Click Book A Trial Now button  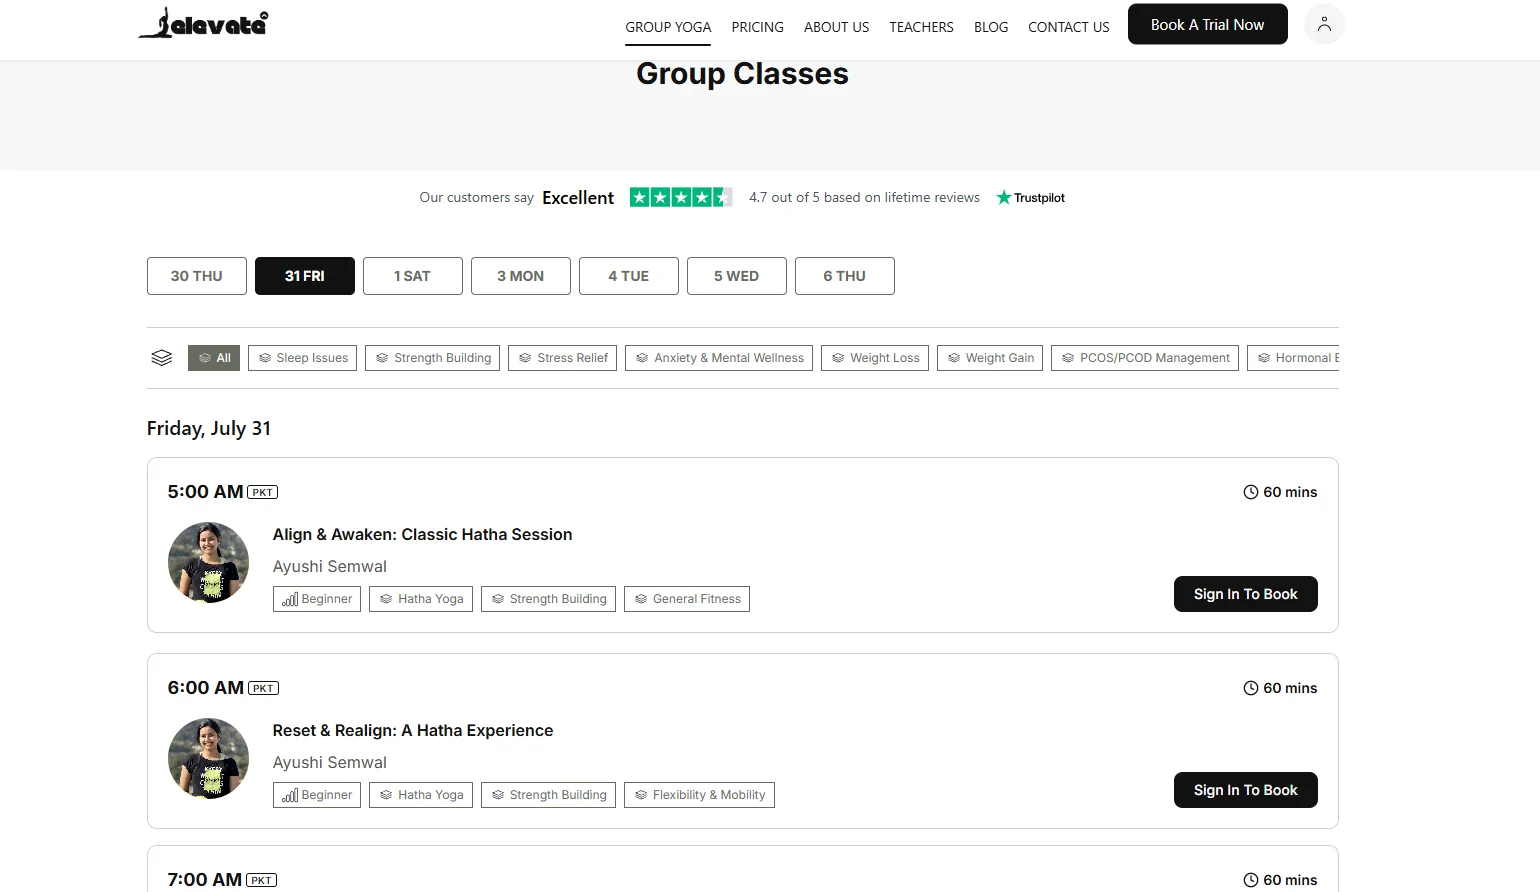[x=1207, y=25]
